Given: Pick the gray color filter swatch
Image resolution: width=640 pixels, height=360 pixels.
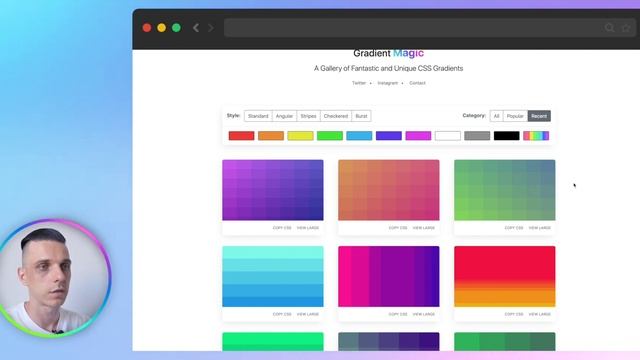Looking at the screenshot, I should [x=477, y=136].
